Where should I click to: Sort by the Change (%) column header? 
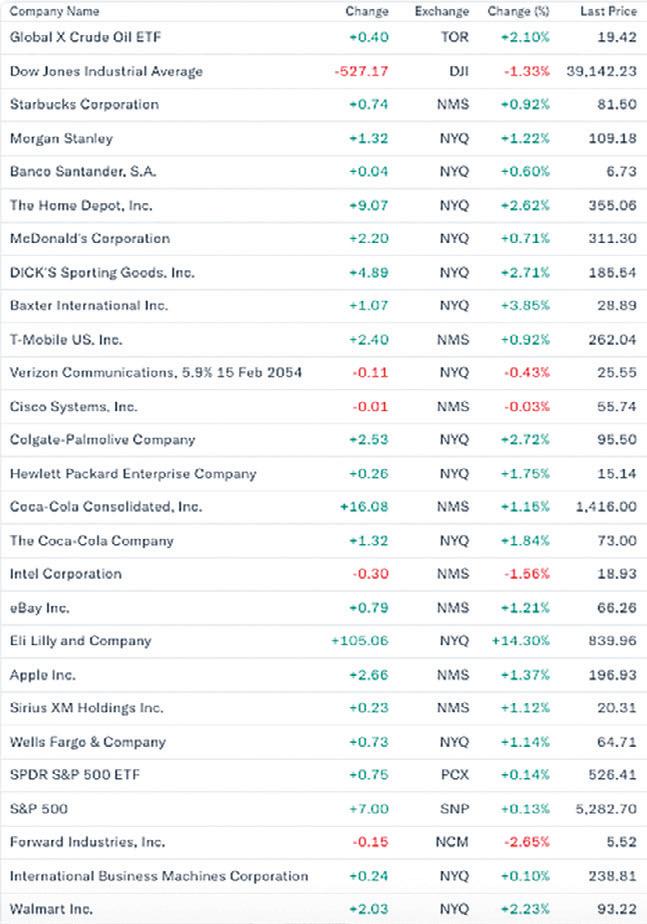[518, 11]
